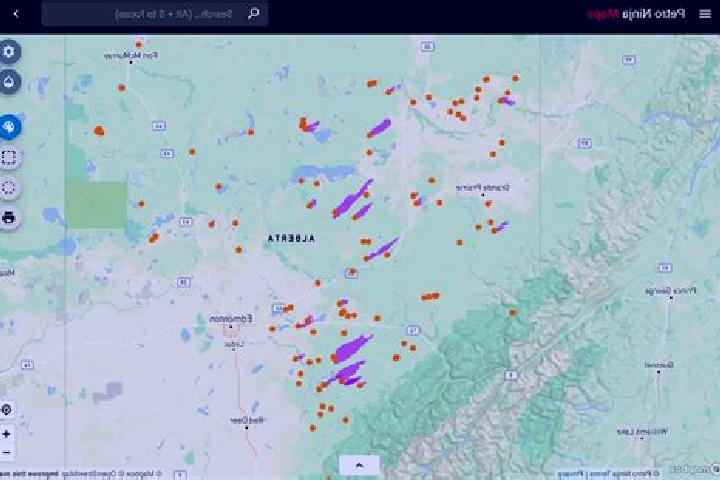Viewport: 720px width, 480px height.
Task: Zoom out with the minus button
Action: point(6,452)
